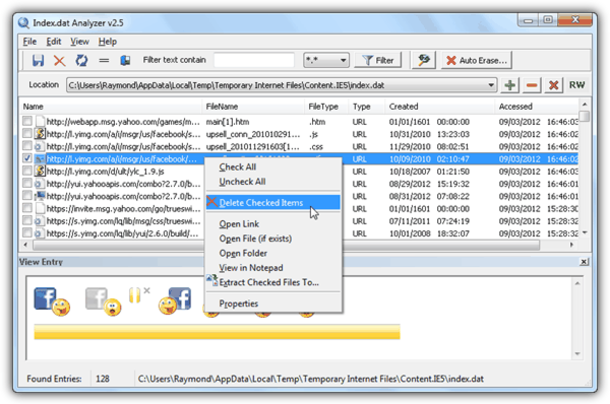Expand the Location path dropdown
Image resolution: width=610 pixels, height=404 pixels.
(x=491, y=85)
